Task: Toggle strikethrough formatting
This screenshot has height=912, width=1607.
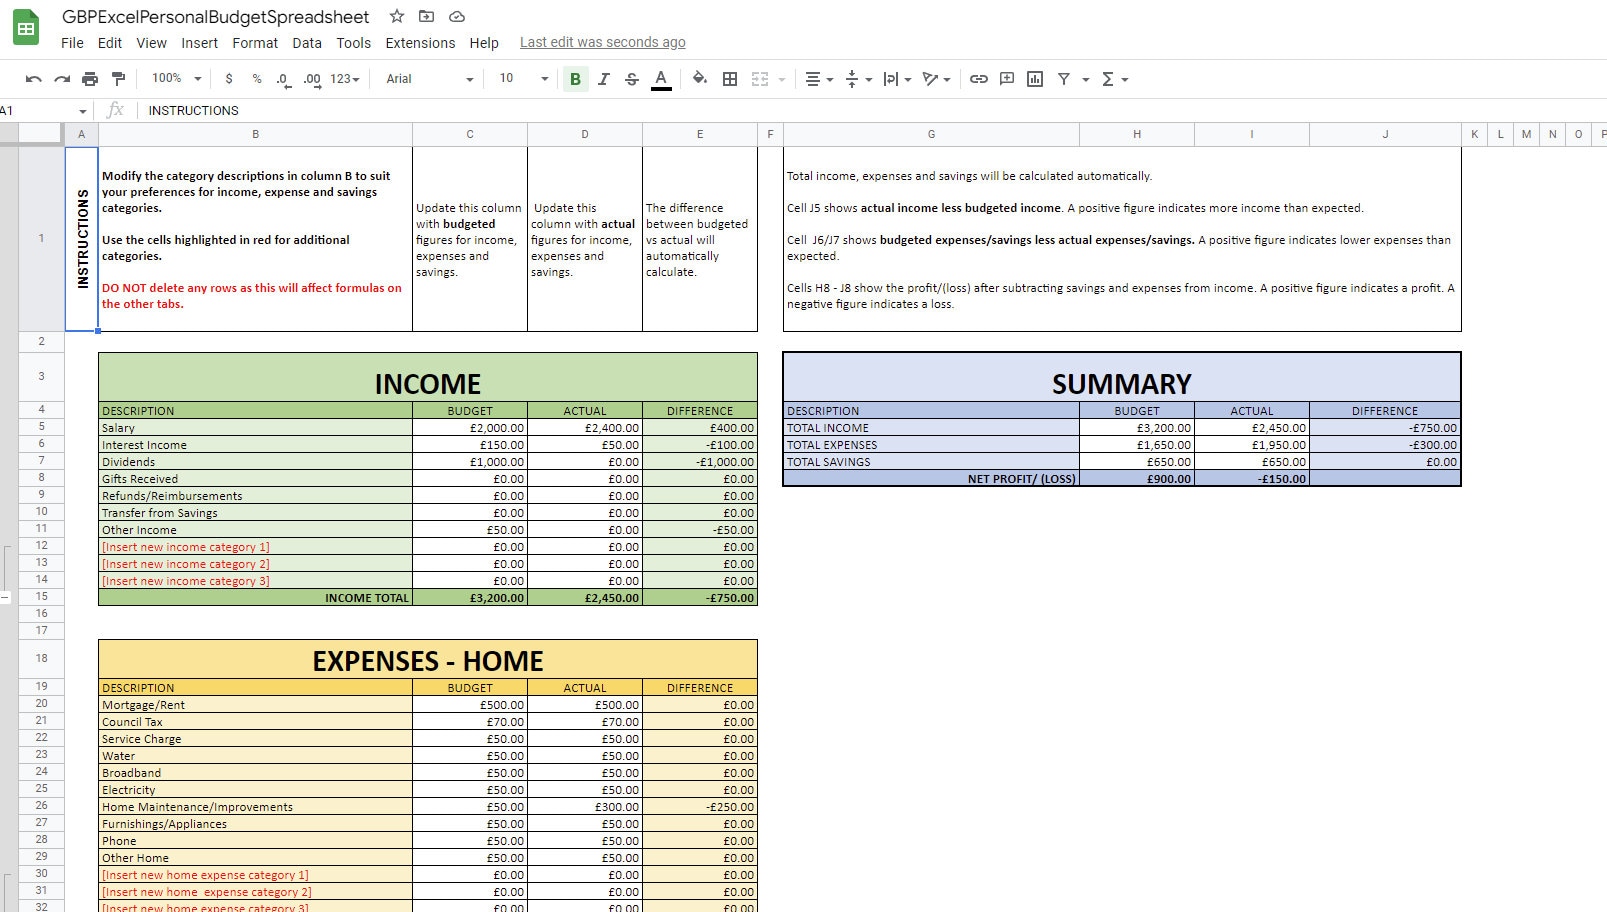Action: point(631,78)
